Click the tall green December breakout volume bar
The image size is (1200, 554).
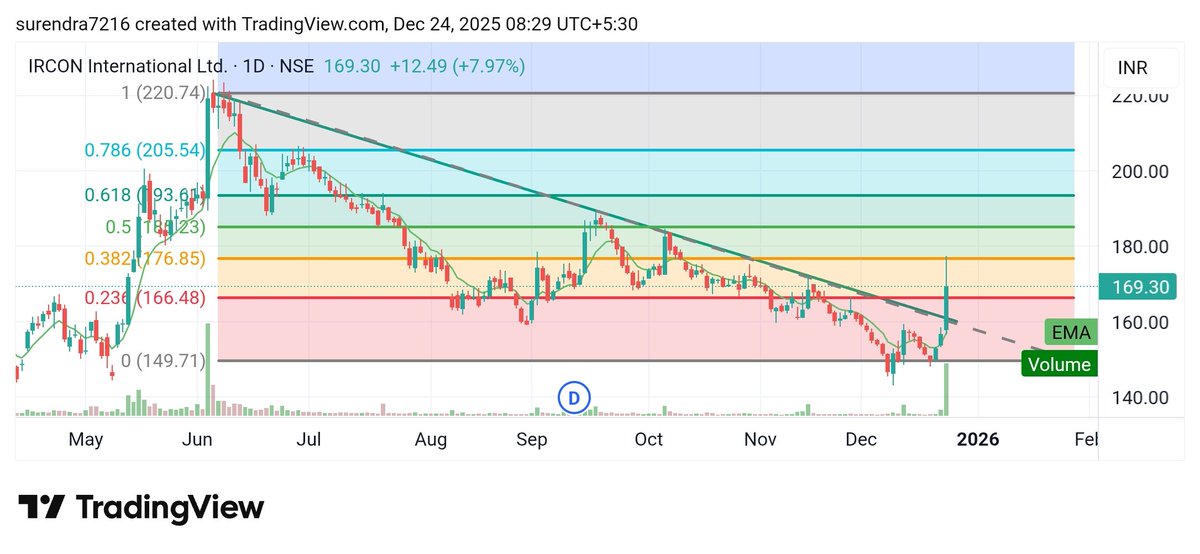(945, 389)
